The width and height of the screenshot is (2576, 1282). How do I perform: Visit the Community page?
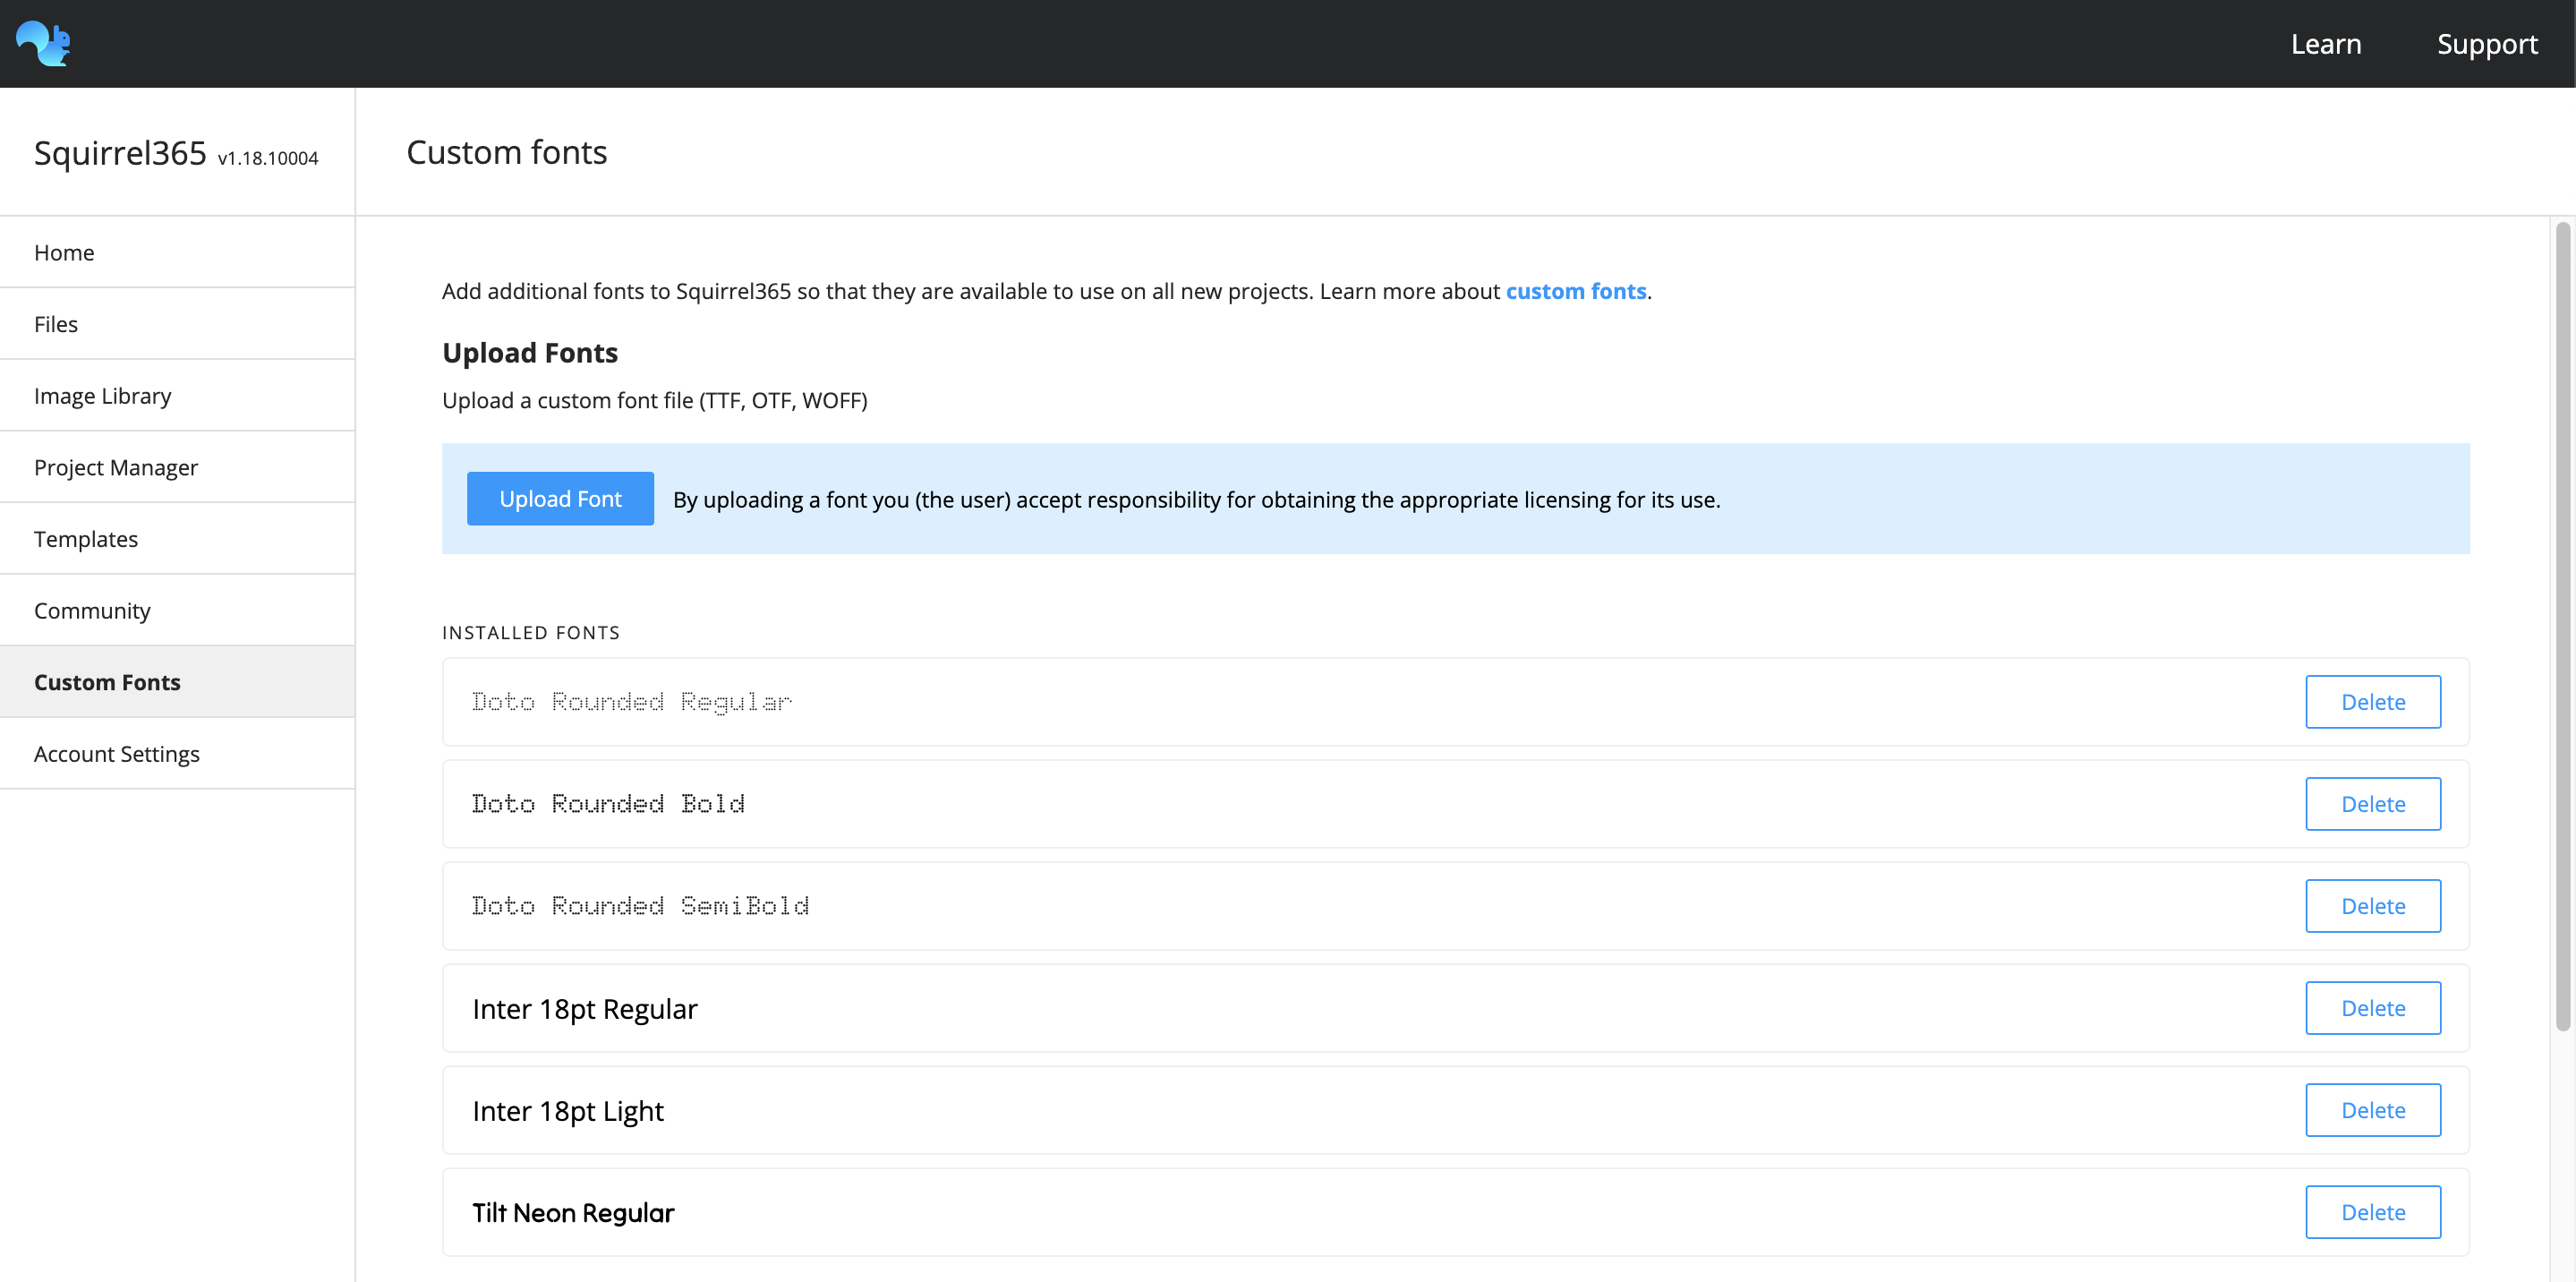[x=92, y=610]
